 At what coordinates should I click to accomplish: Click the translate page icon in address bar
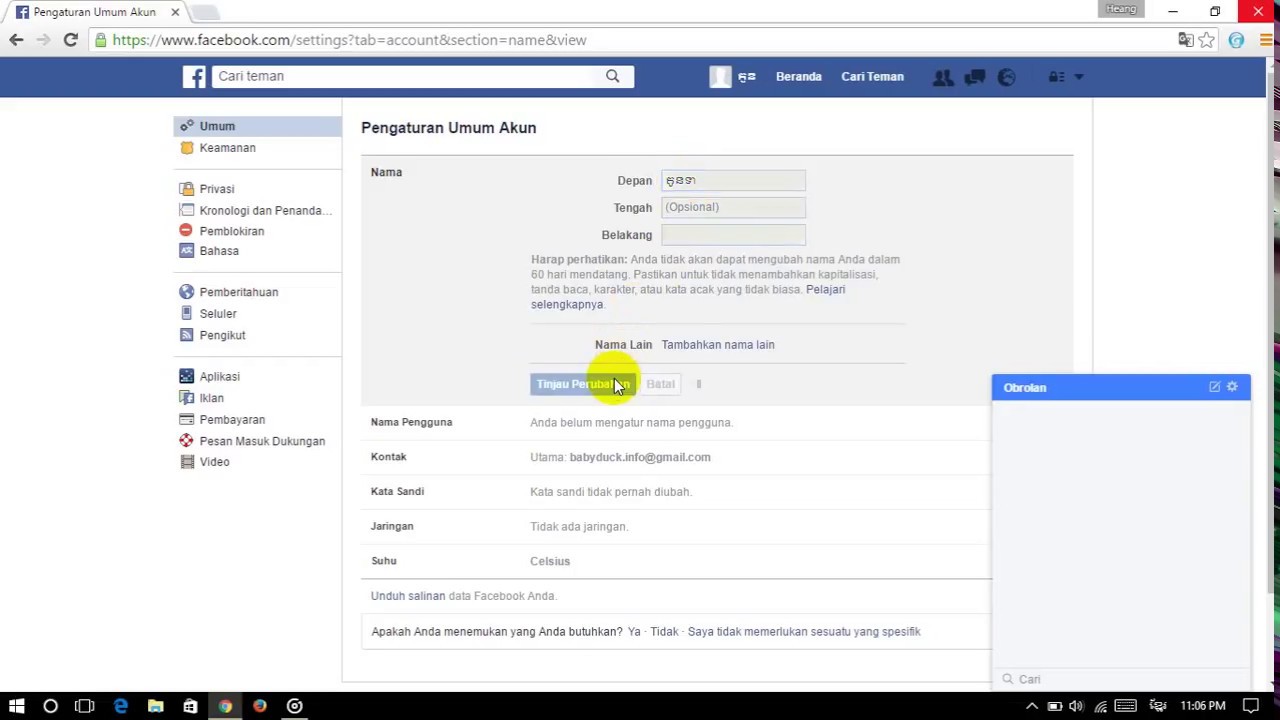point(1186,40)
